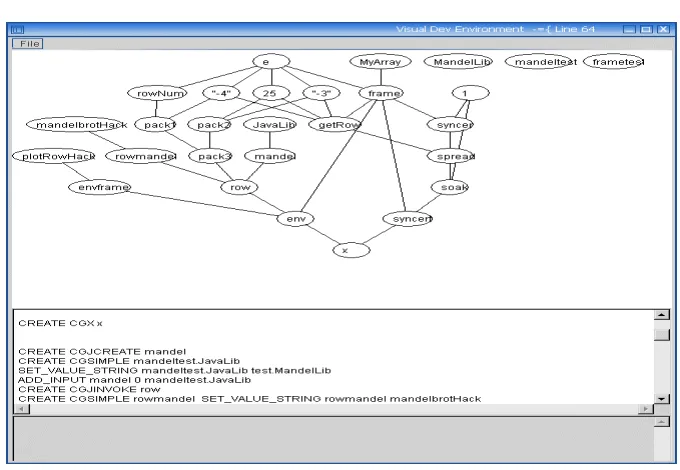Select the "-3" node
This screenshot has width=680, height=470.
coord(321,93)
